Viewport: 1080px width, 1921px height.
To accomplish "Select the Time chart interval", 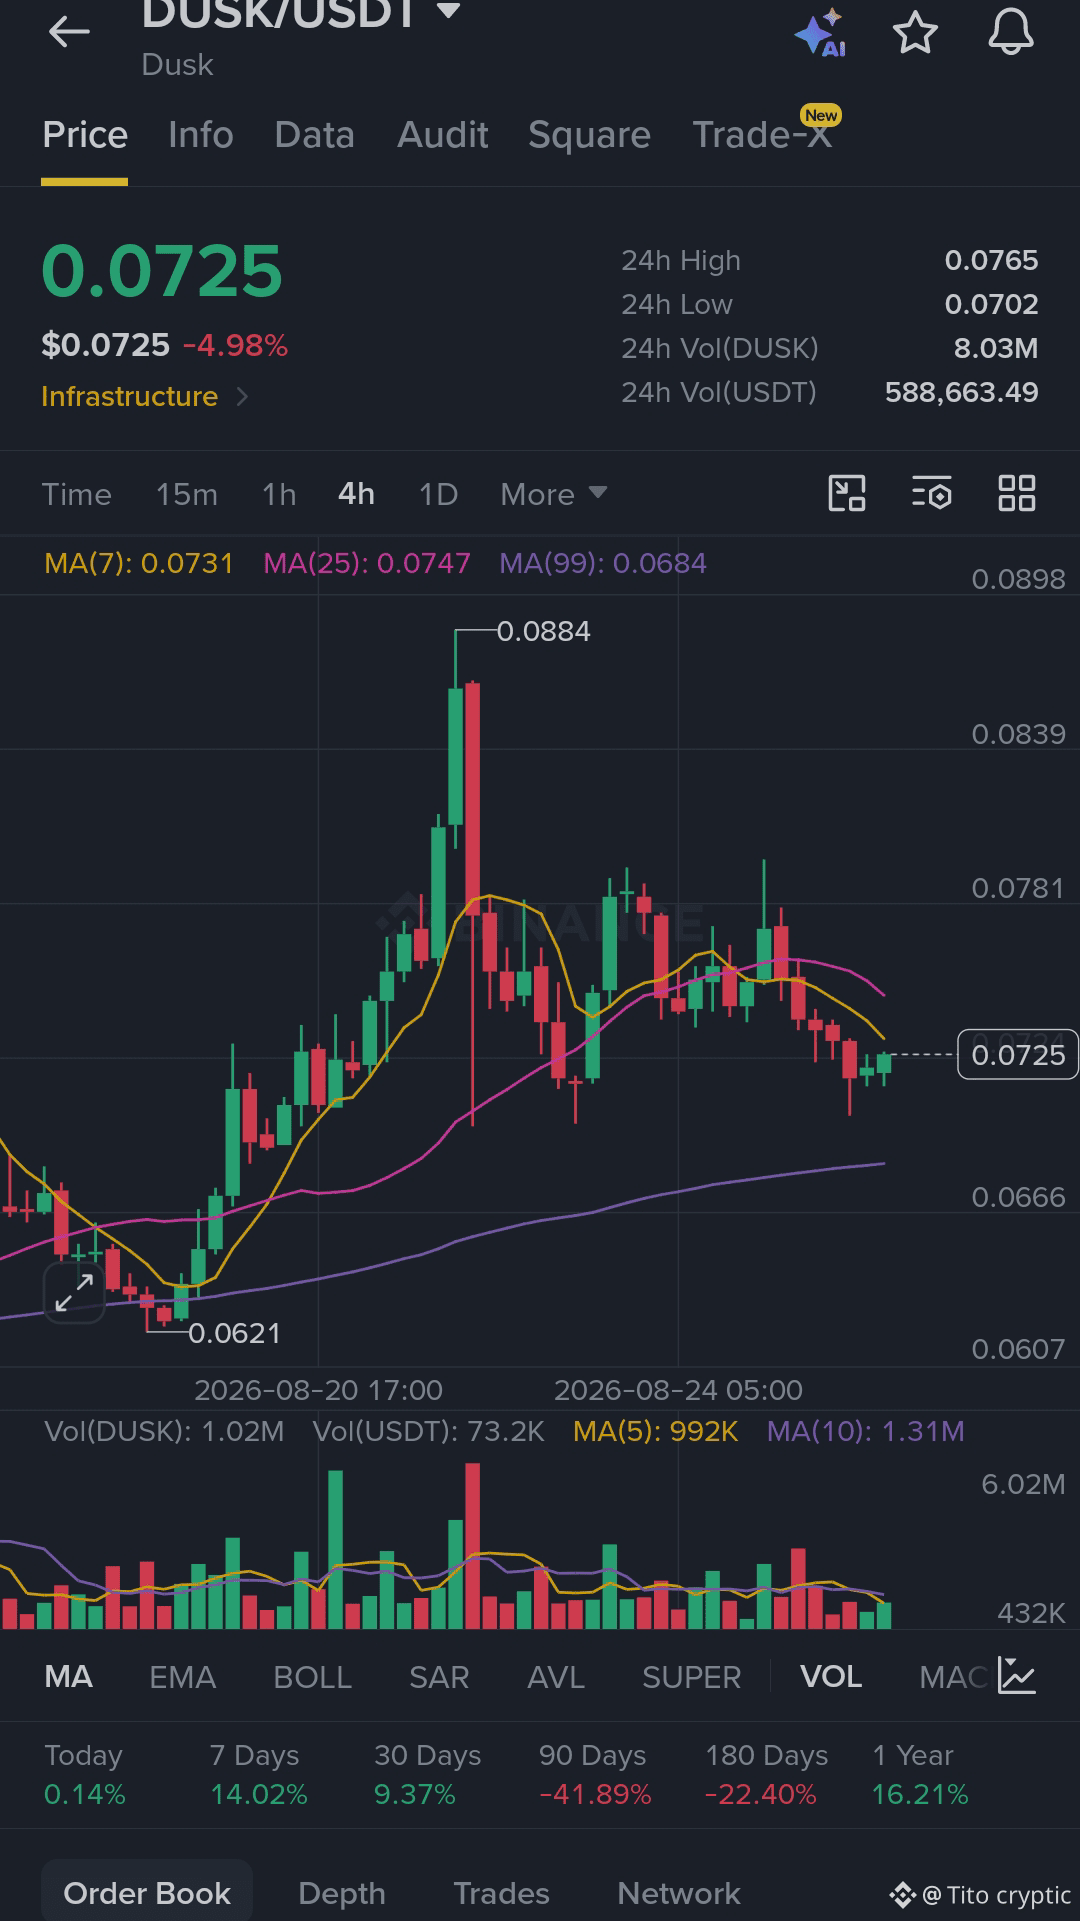I will [77, 494].
